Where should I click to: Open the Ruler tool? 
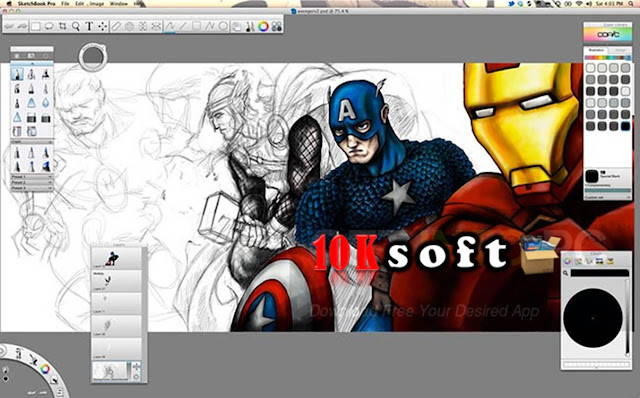click(x=116, y=27)
